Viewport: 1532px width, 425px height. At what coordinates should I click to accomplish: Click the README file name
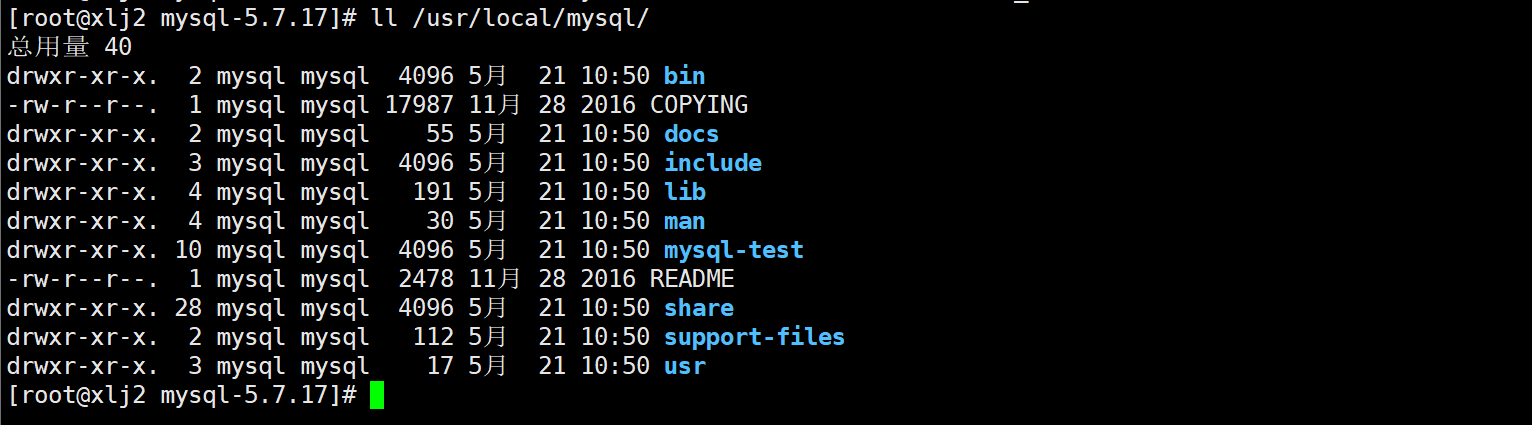point(692,279)
